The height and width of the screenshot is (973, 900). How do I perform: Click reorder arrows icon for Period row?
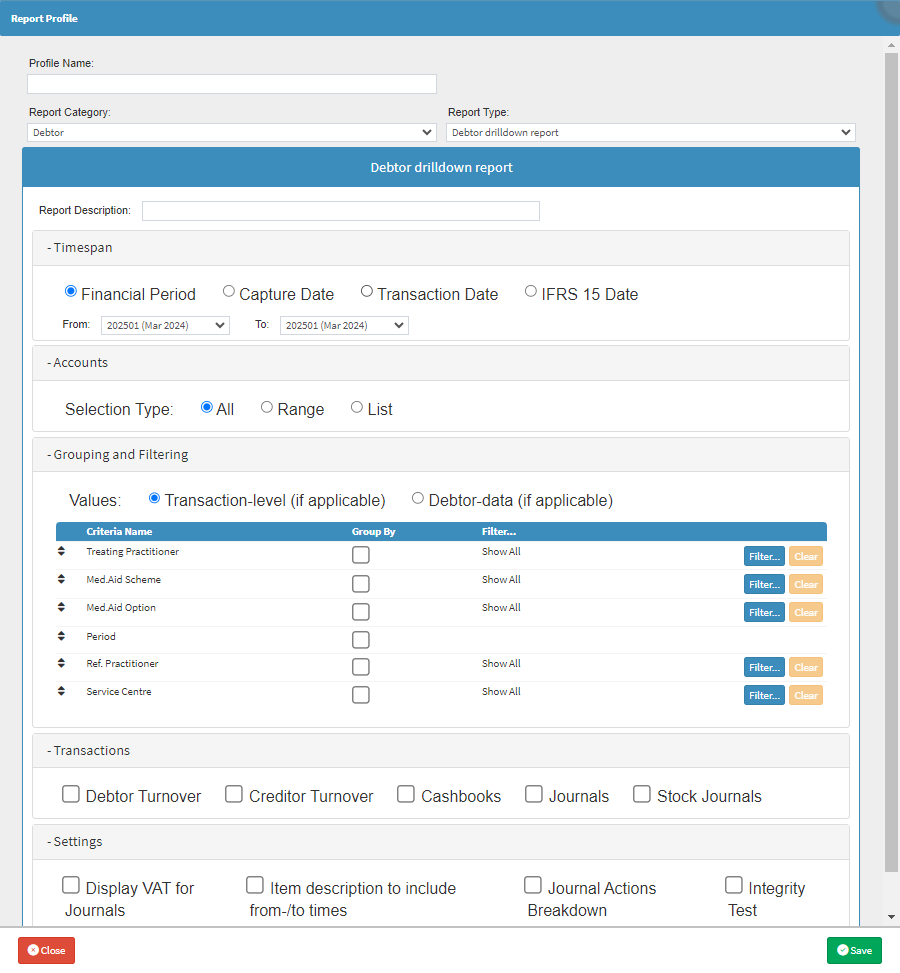point(61,635)
